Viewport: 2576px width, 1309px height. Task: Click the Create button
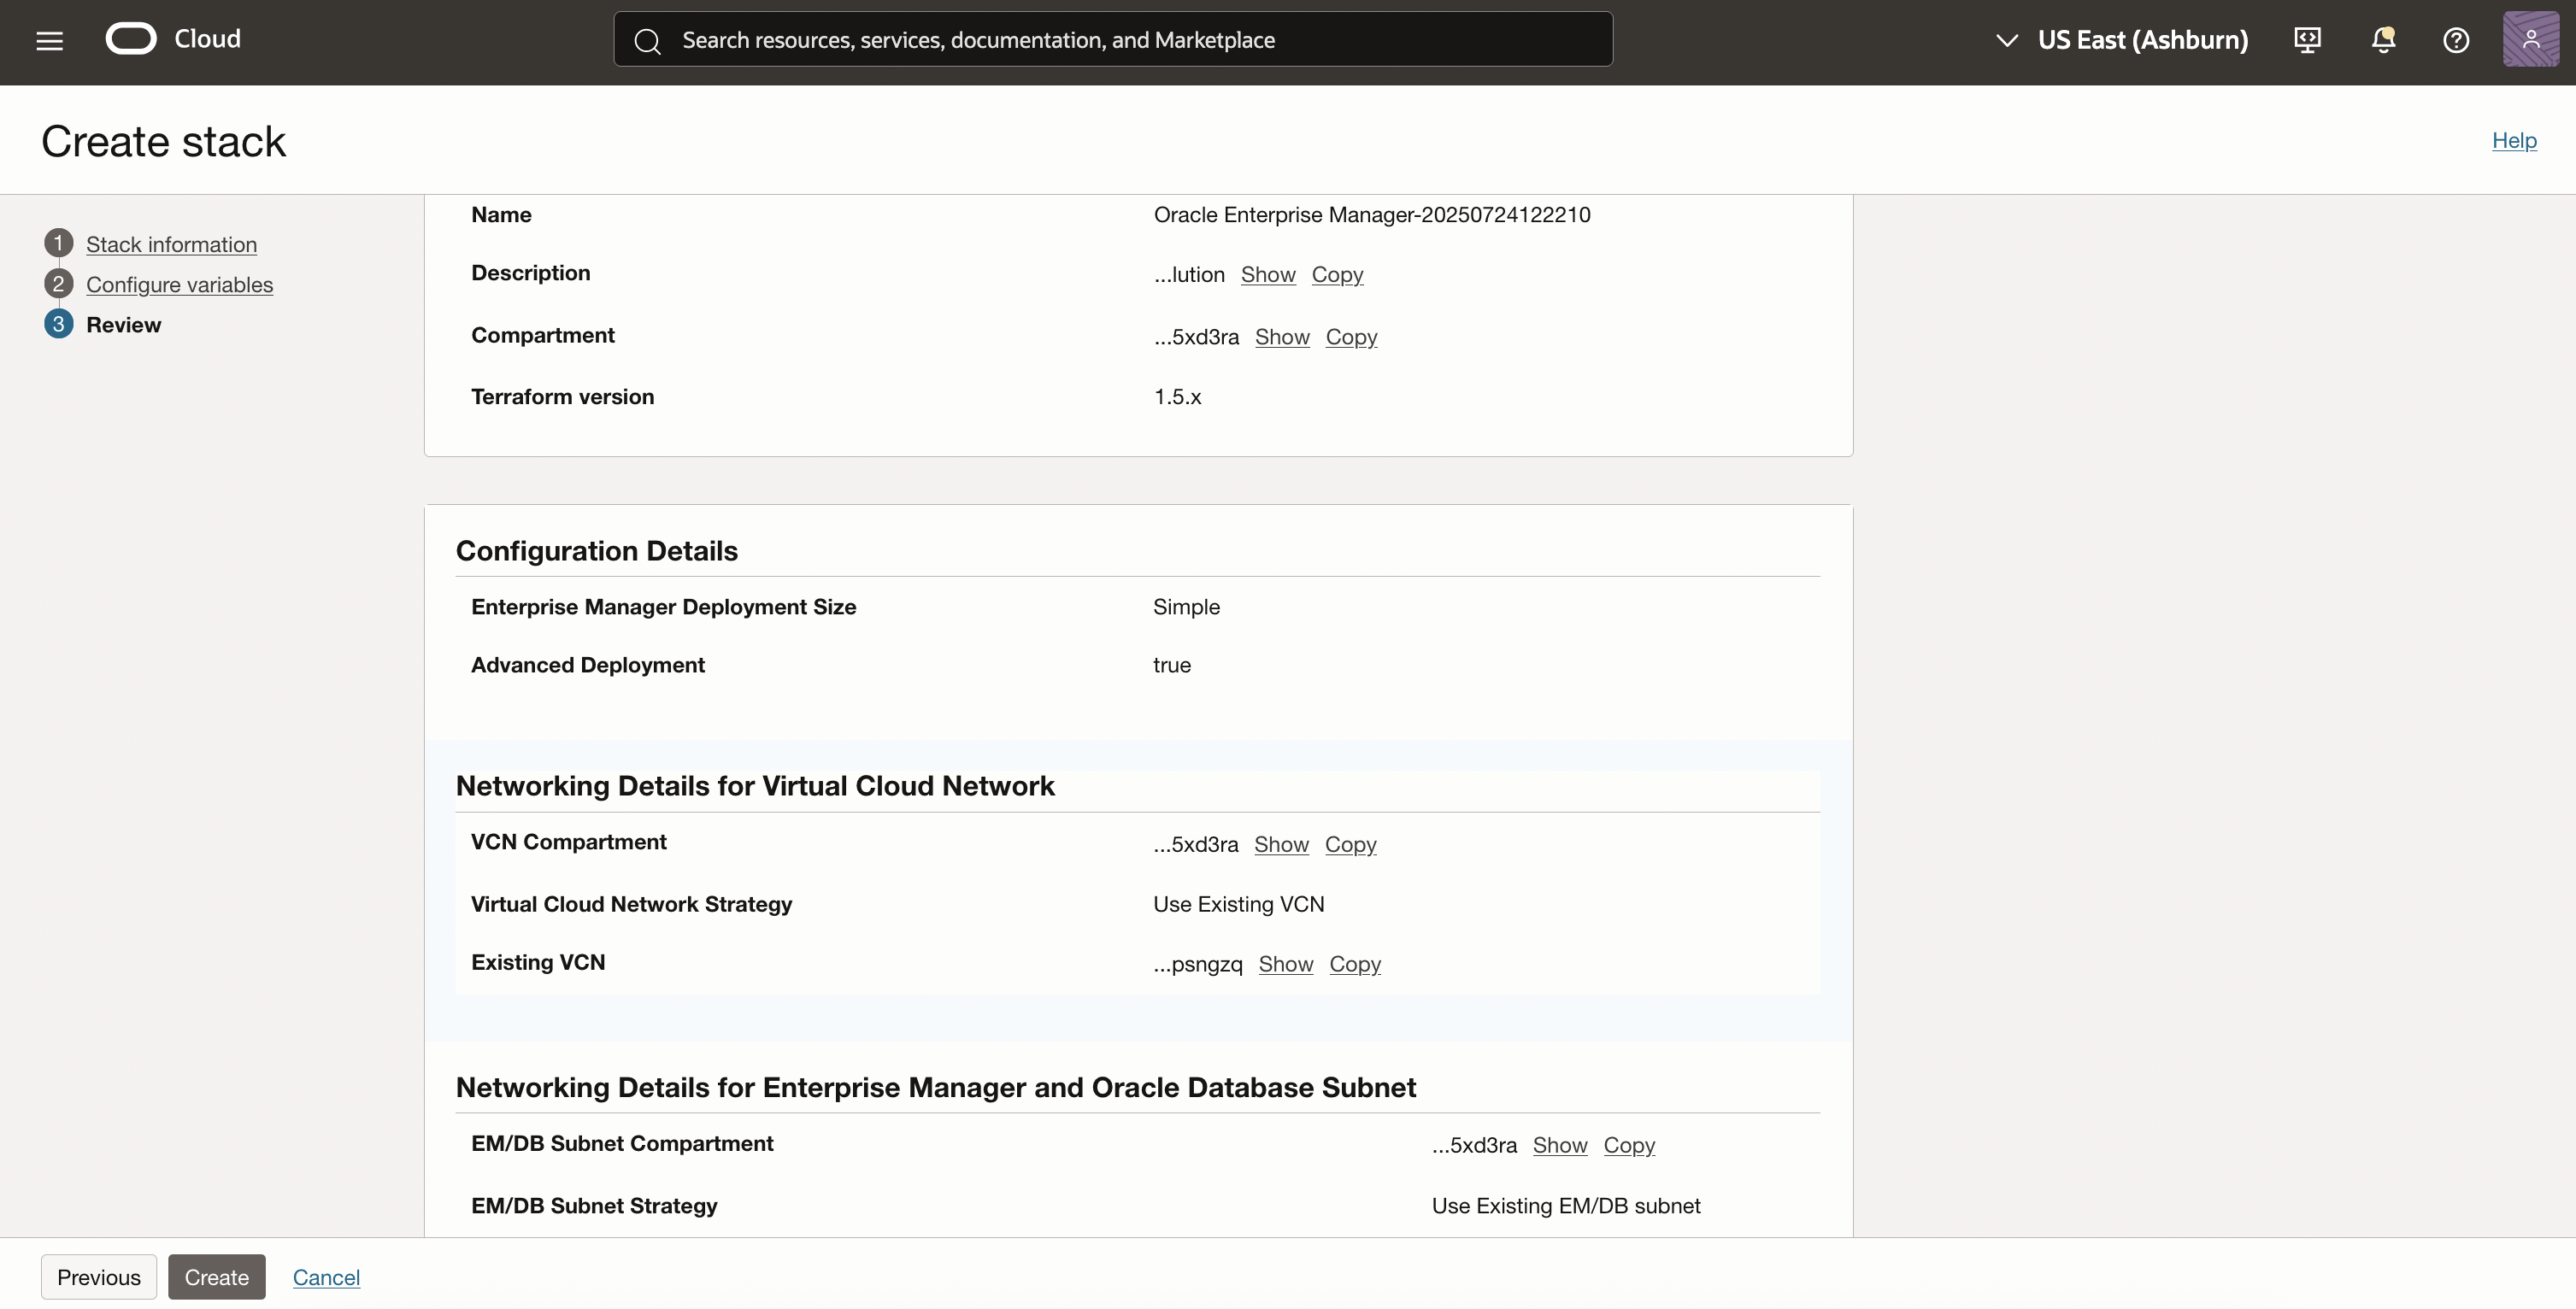click(x=216, y=1277)
